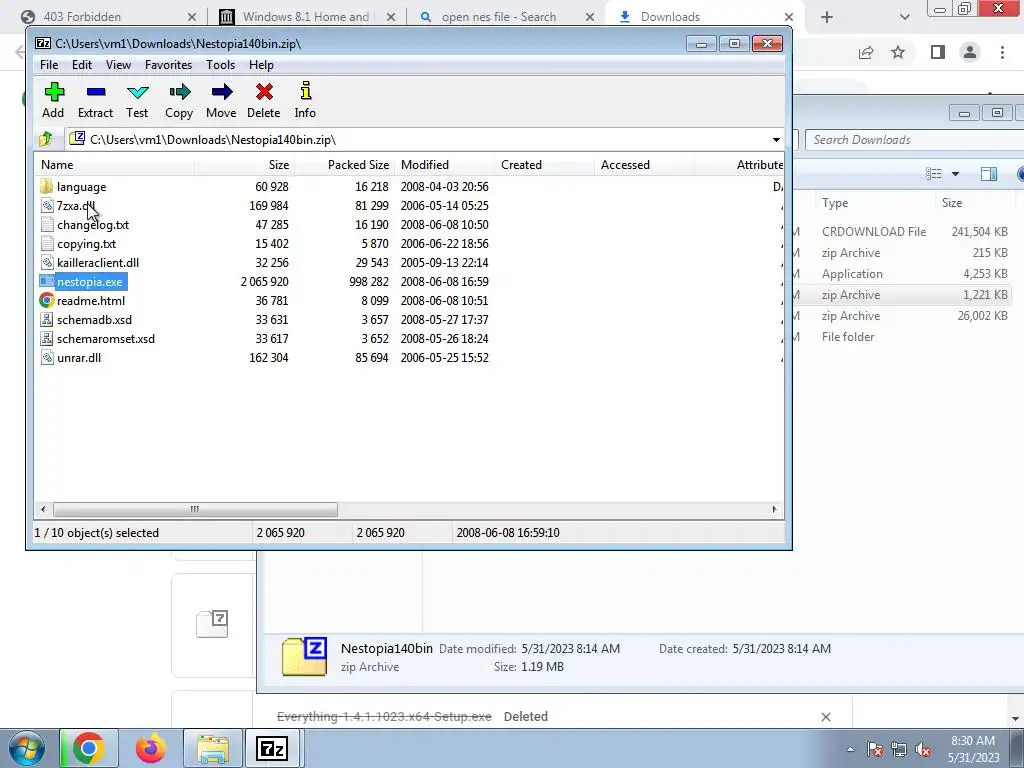Image resolution: width=1024 pixels, height=768 pixels.
Task: Click the green Add toolbar icon
Action: (54, 92)
